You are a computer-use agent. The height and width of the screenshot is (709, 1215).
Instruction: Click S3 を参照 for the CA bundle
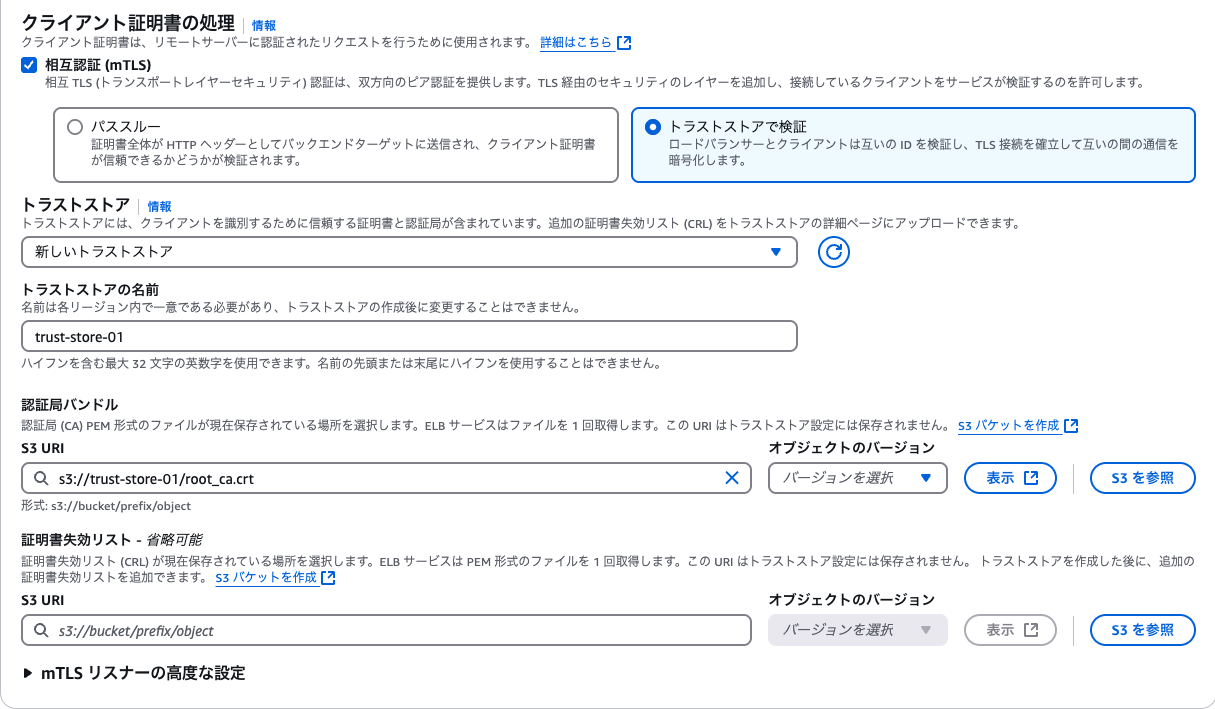[1143, 477]
